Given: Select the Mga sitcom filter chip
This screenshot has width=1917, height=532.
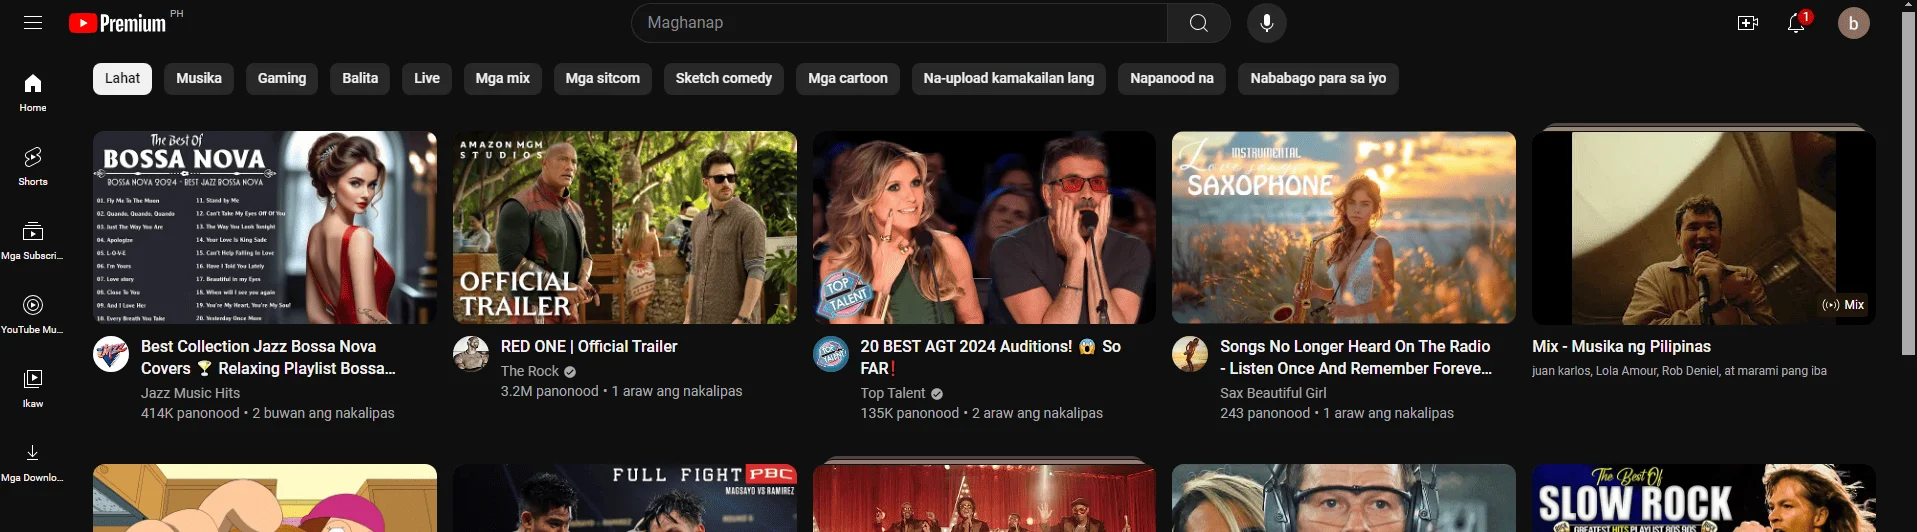Looking at the screenshot, I should pyautogui.click(x=603, y=78).
